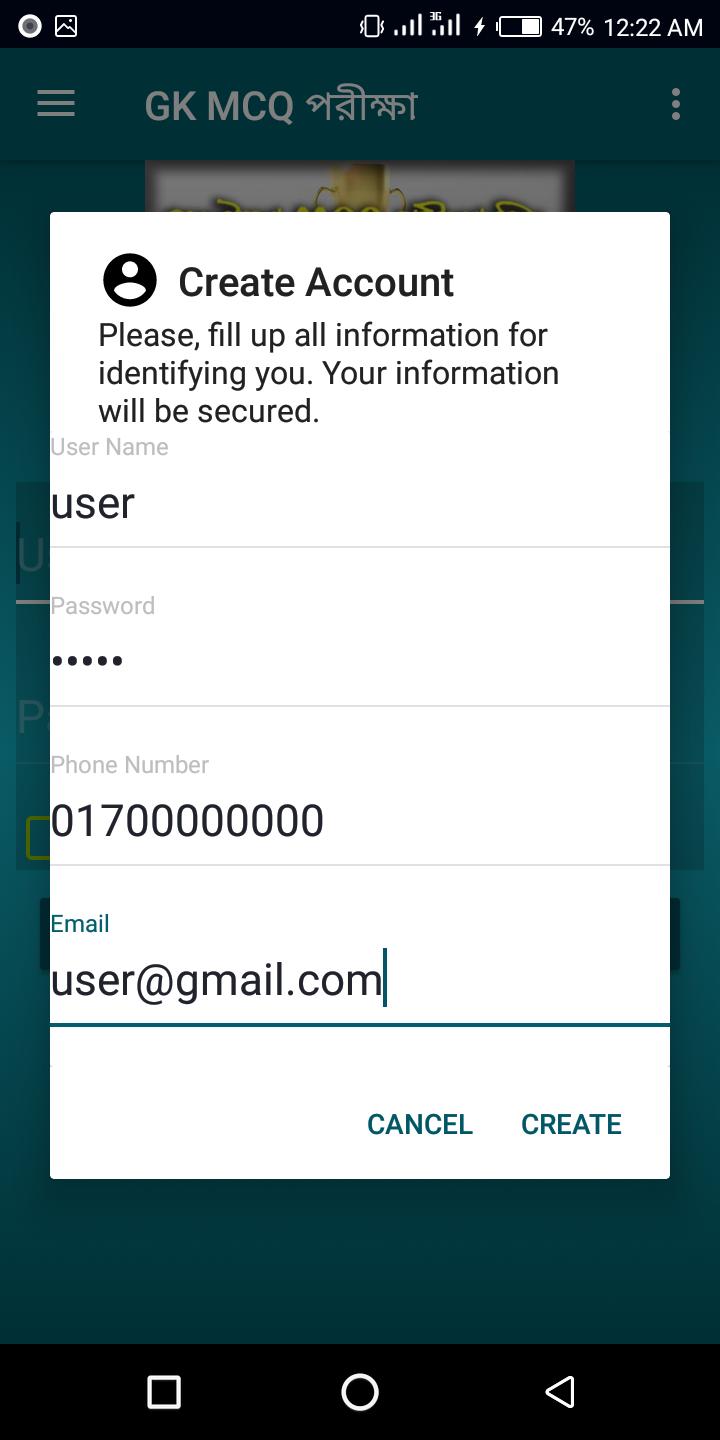
Task: Open recent apps with square button
Action: (164, 1392)
